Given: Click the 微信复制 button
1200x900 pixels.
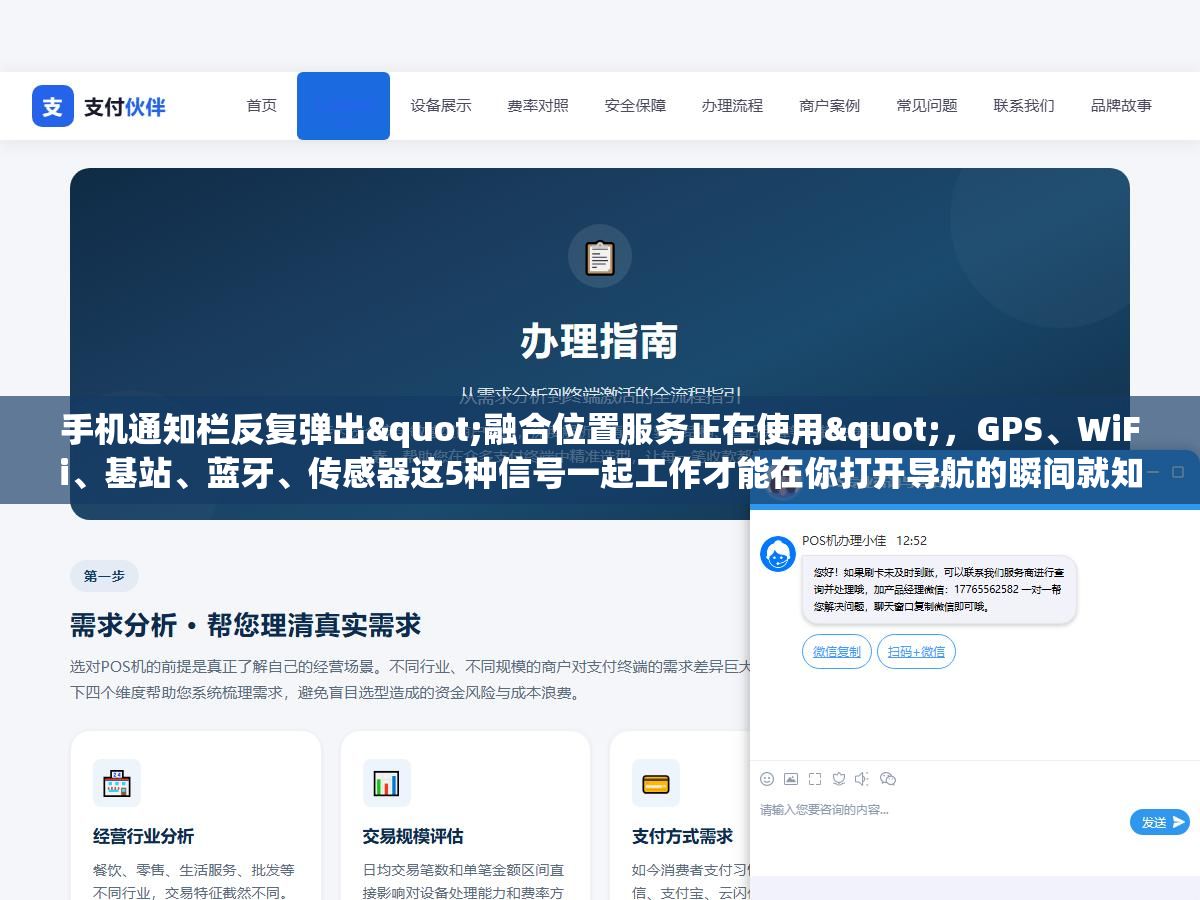Looking at the screenshot, I should (837, 652).
